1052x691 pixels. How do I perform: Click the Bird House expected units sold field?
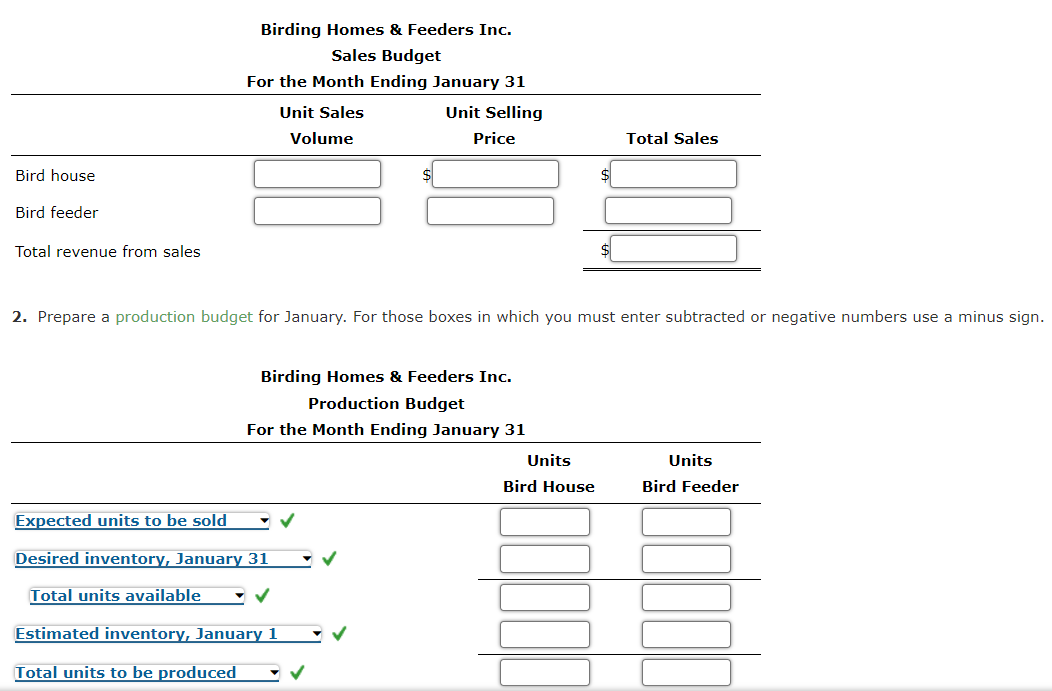coord(544,521)
